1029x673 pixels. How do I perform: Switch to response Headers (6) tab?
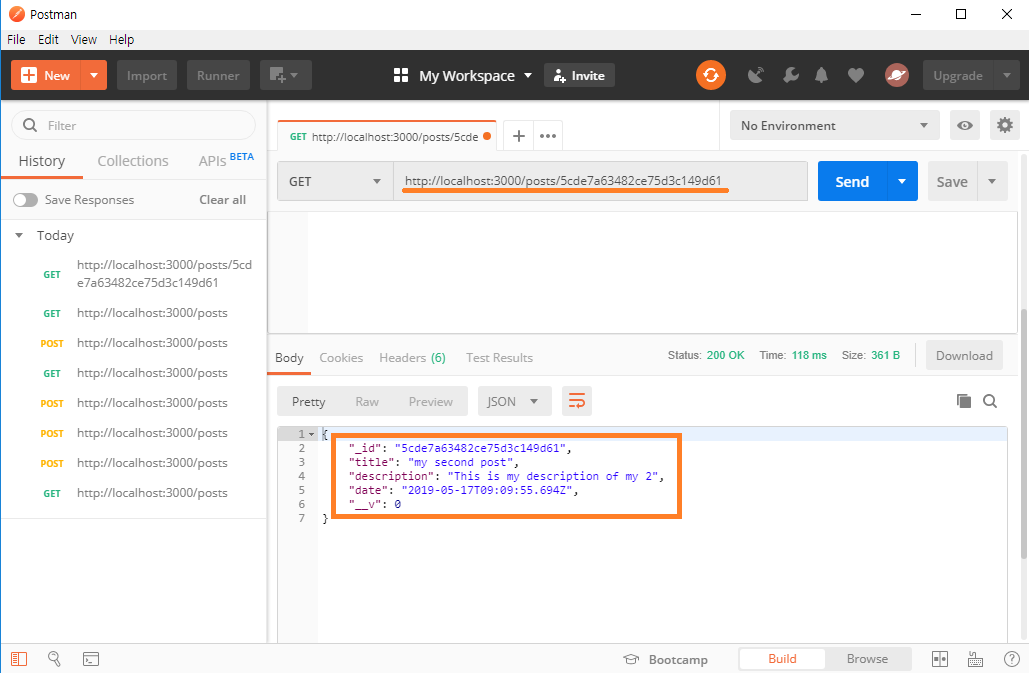pyautogui.click(x=412, y=357)
